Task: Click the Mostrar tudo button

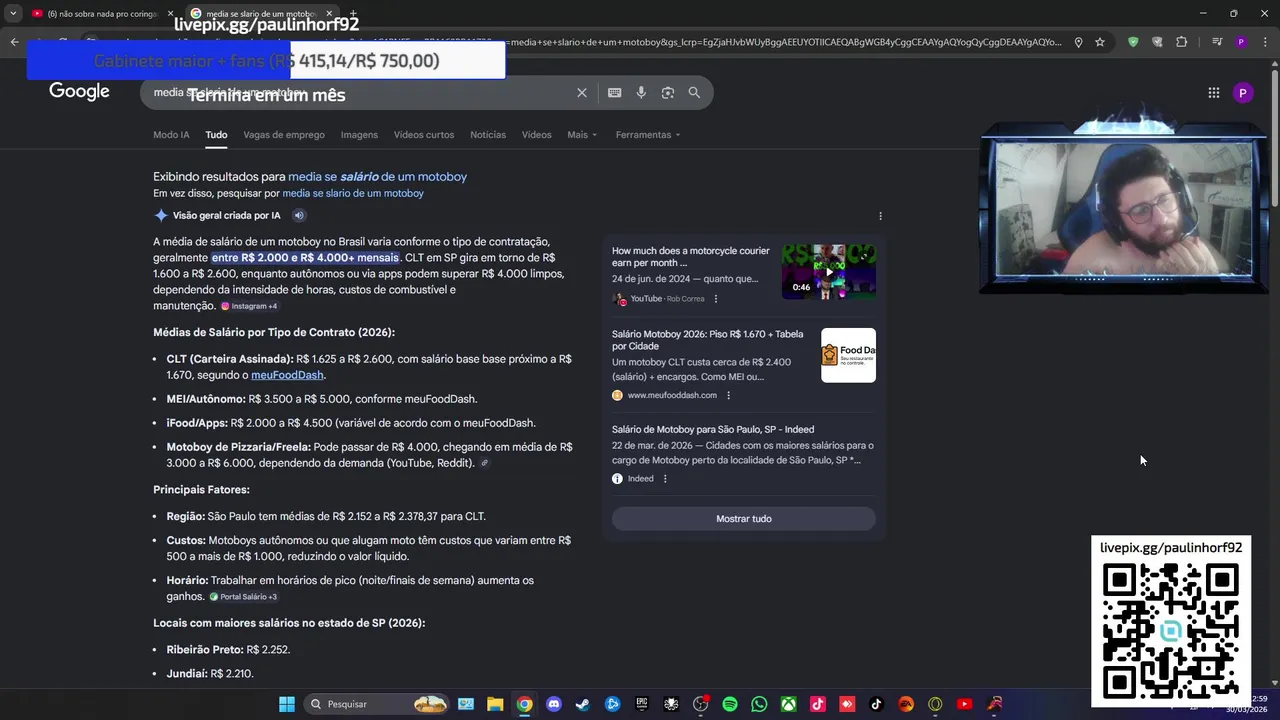Action: tap(744, 519)
